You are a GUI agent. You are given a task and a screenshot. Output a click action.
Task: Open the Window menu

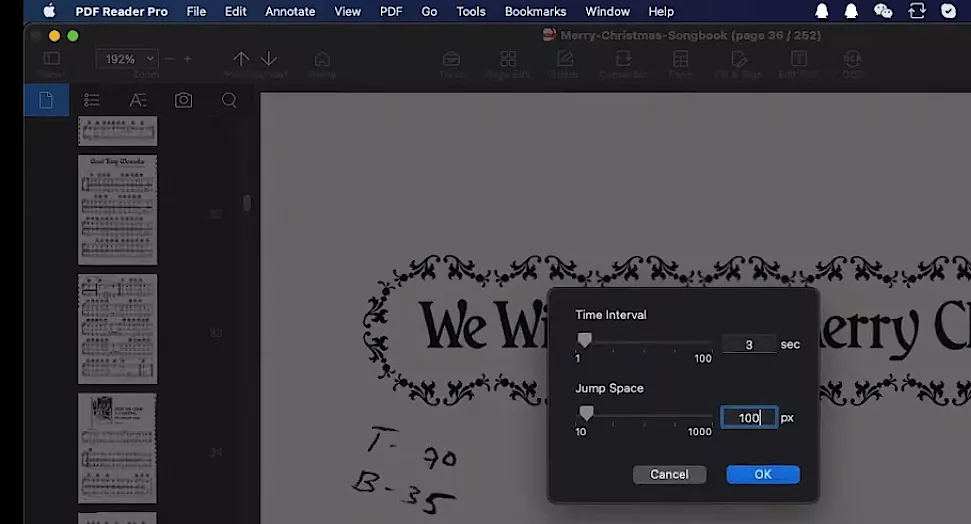[607, 11]
